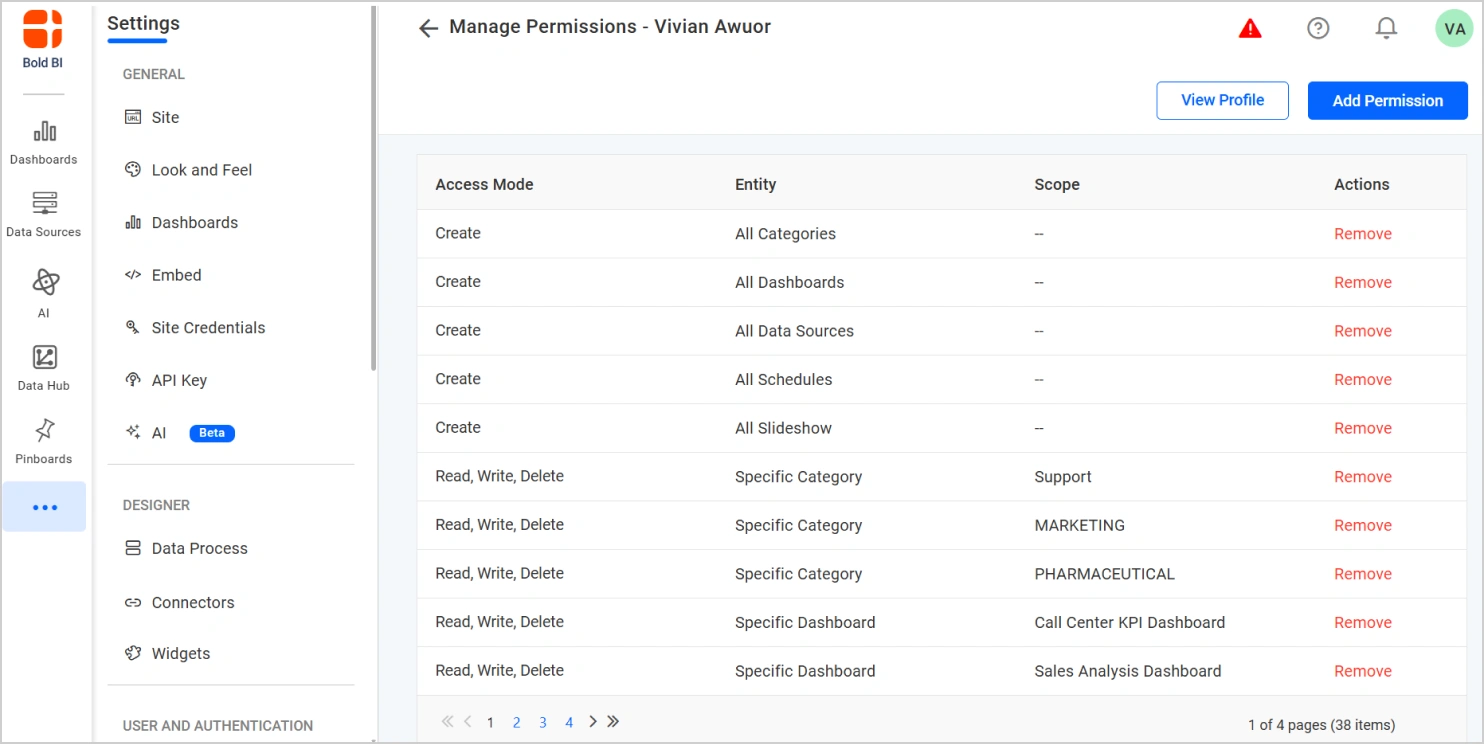Click the Widgets puzzle icon
1484x744 pixels.
[133, 653]
